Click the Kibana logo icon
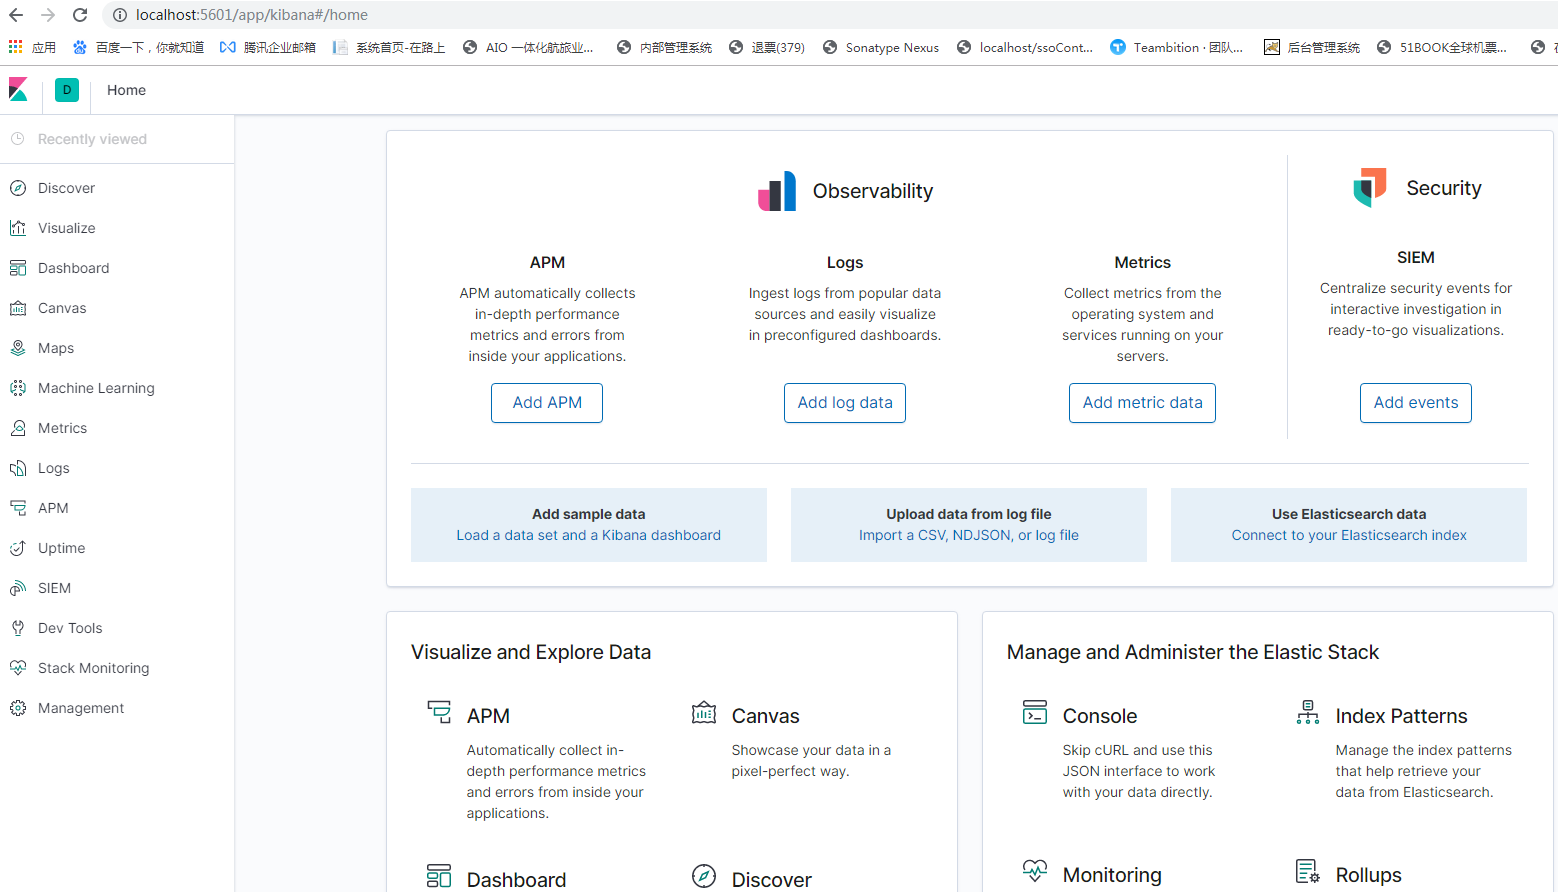 (x=18, y=90)
